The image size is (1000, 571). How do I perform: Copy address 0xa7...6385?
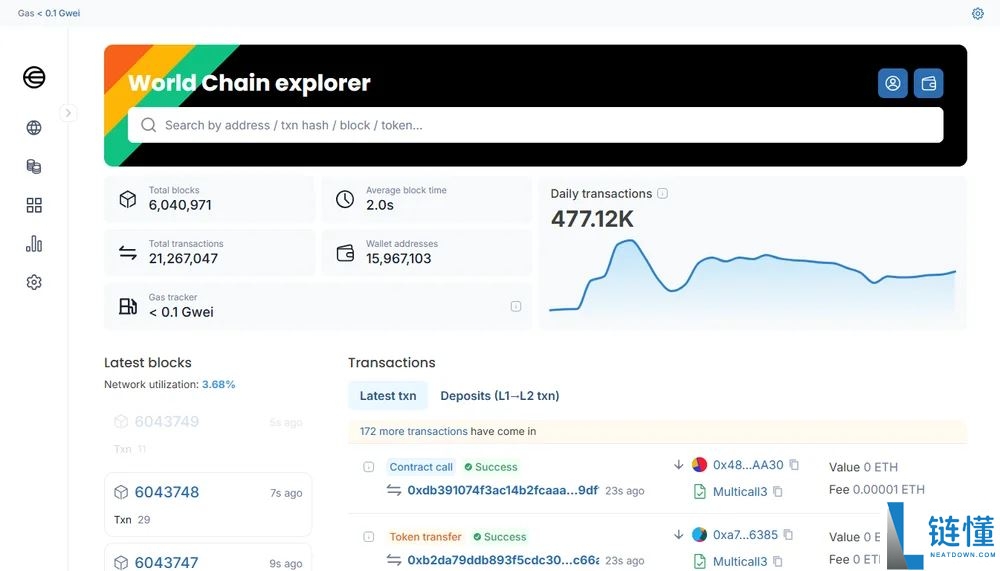tap(788, 535)
